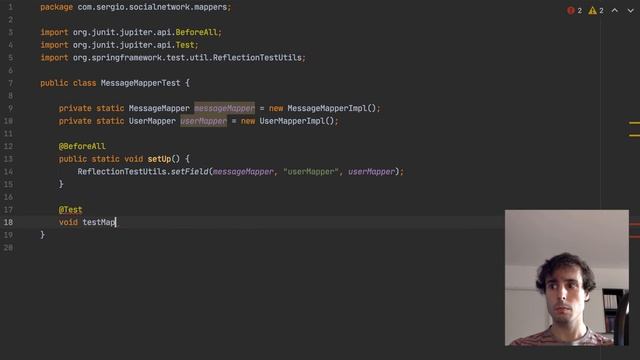Go to previous highlighted error arrow
The image size is (640, 360).
point(615,10)
